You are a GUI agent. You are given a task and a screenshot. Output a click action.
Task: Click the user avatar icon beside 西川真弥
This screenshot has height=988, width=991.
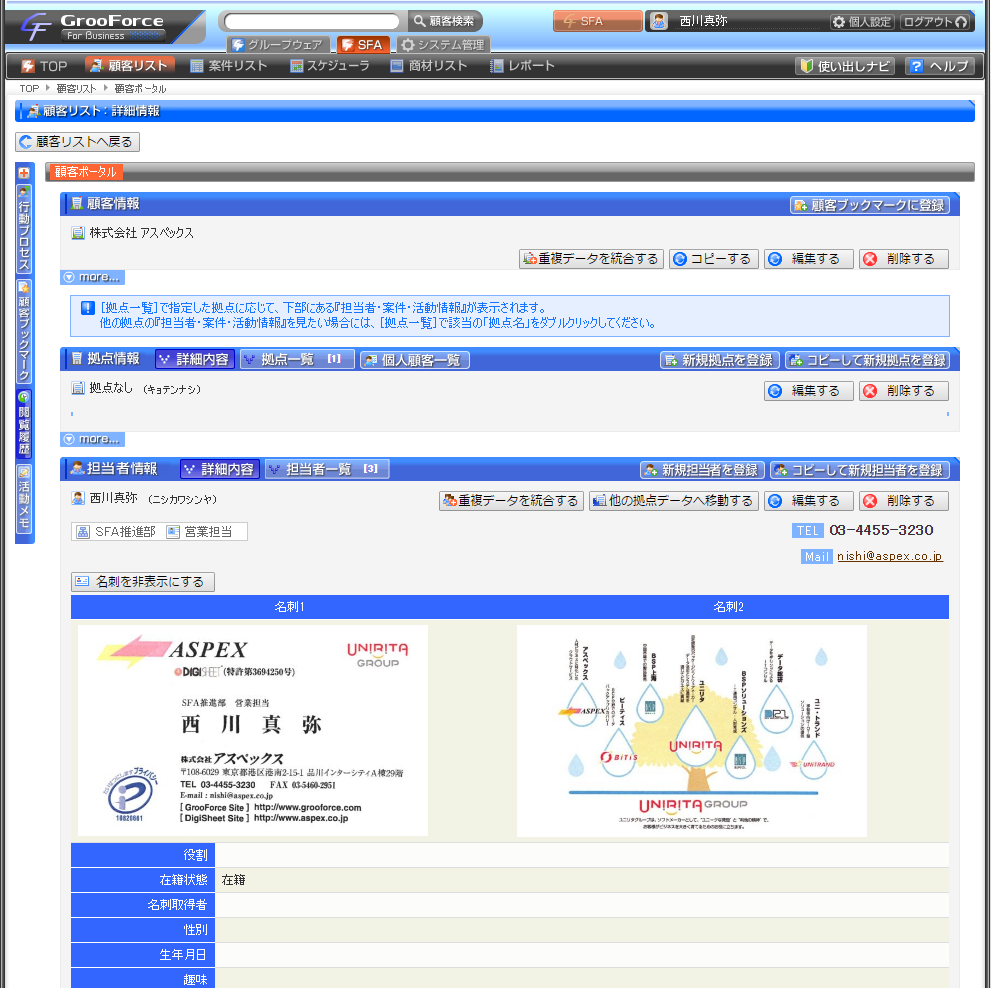coord(659,21)
